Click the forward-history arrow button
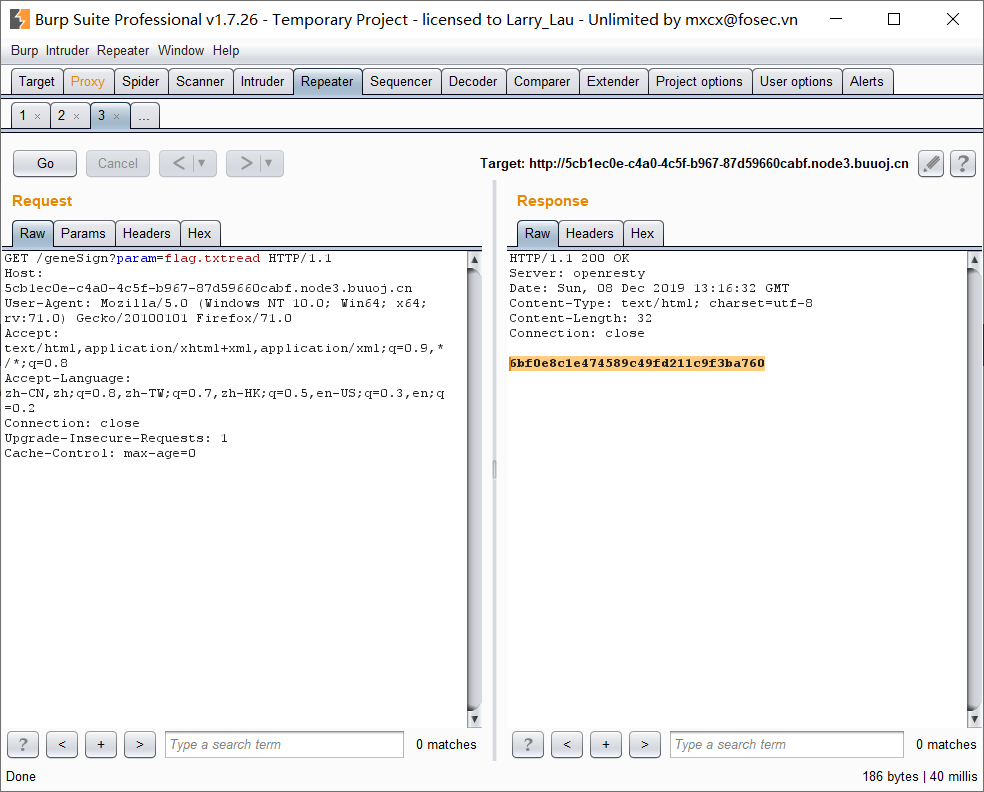 pos(246,163)
